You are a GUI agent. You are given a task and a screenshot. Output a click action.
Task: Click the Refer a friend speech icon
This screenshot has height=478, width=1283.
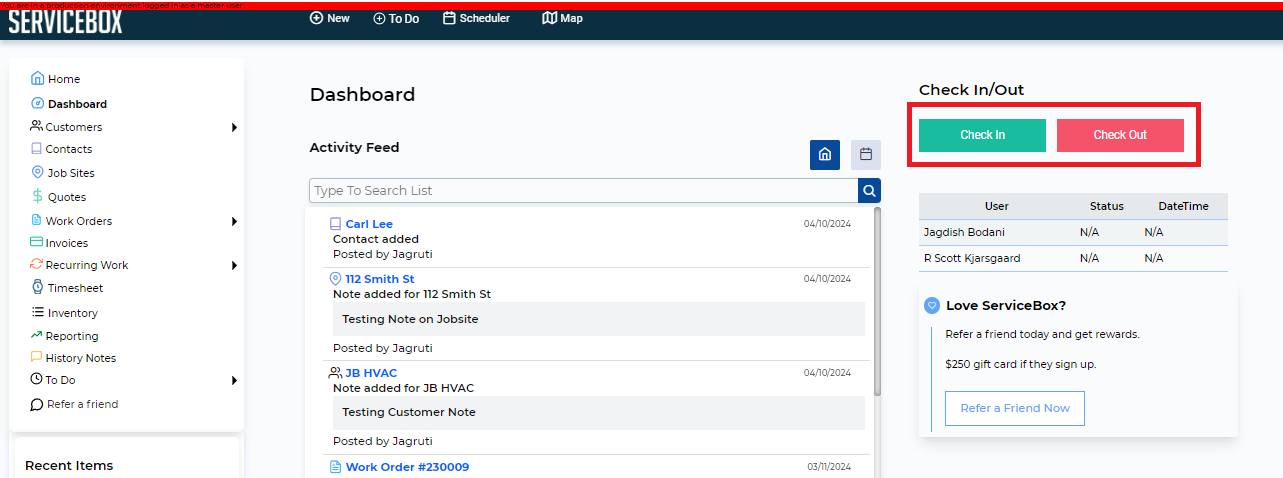(x=37, y=404)
